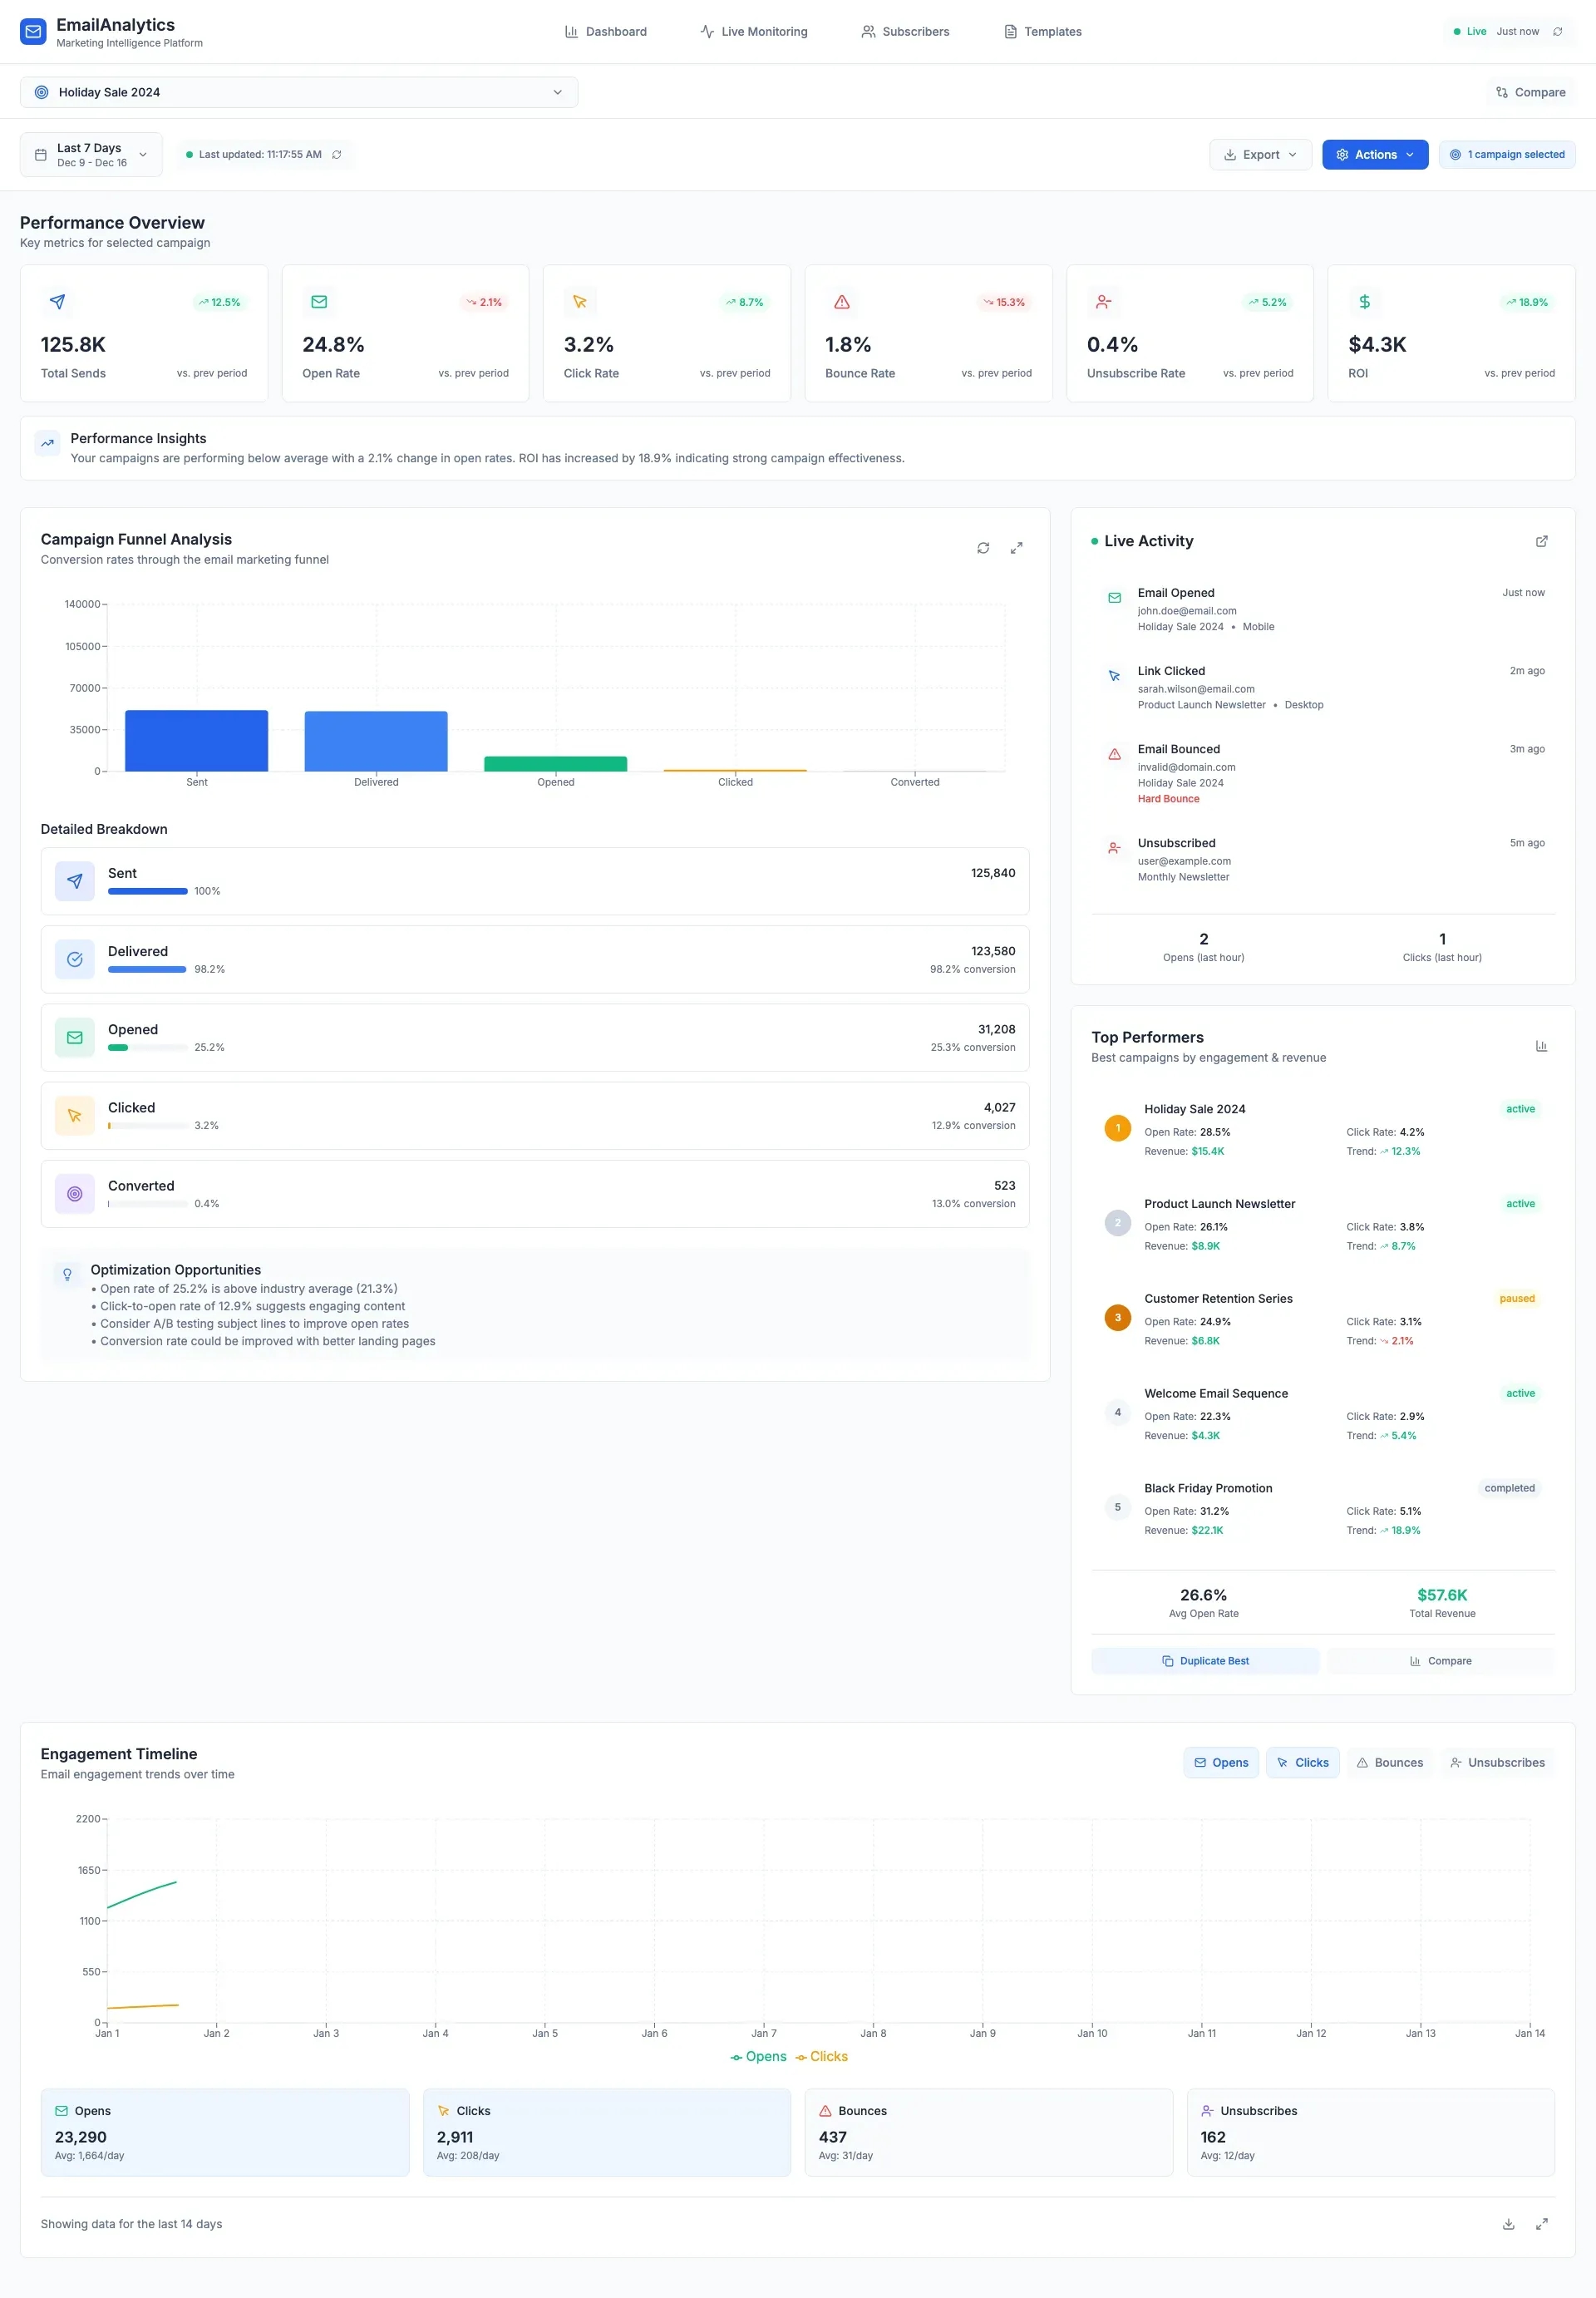Click Compare in the top right corner

(1530, 91)
